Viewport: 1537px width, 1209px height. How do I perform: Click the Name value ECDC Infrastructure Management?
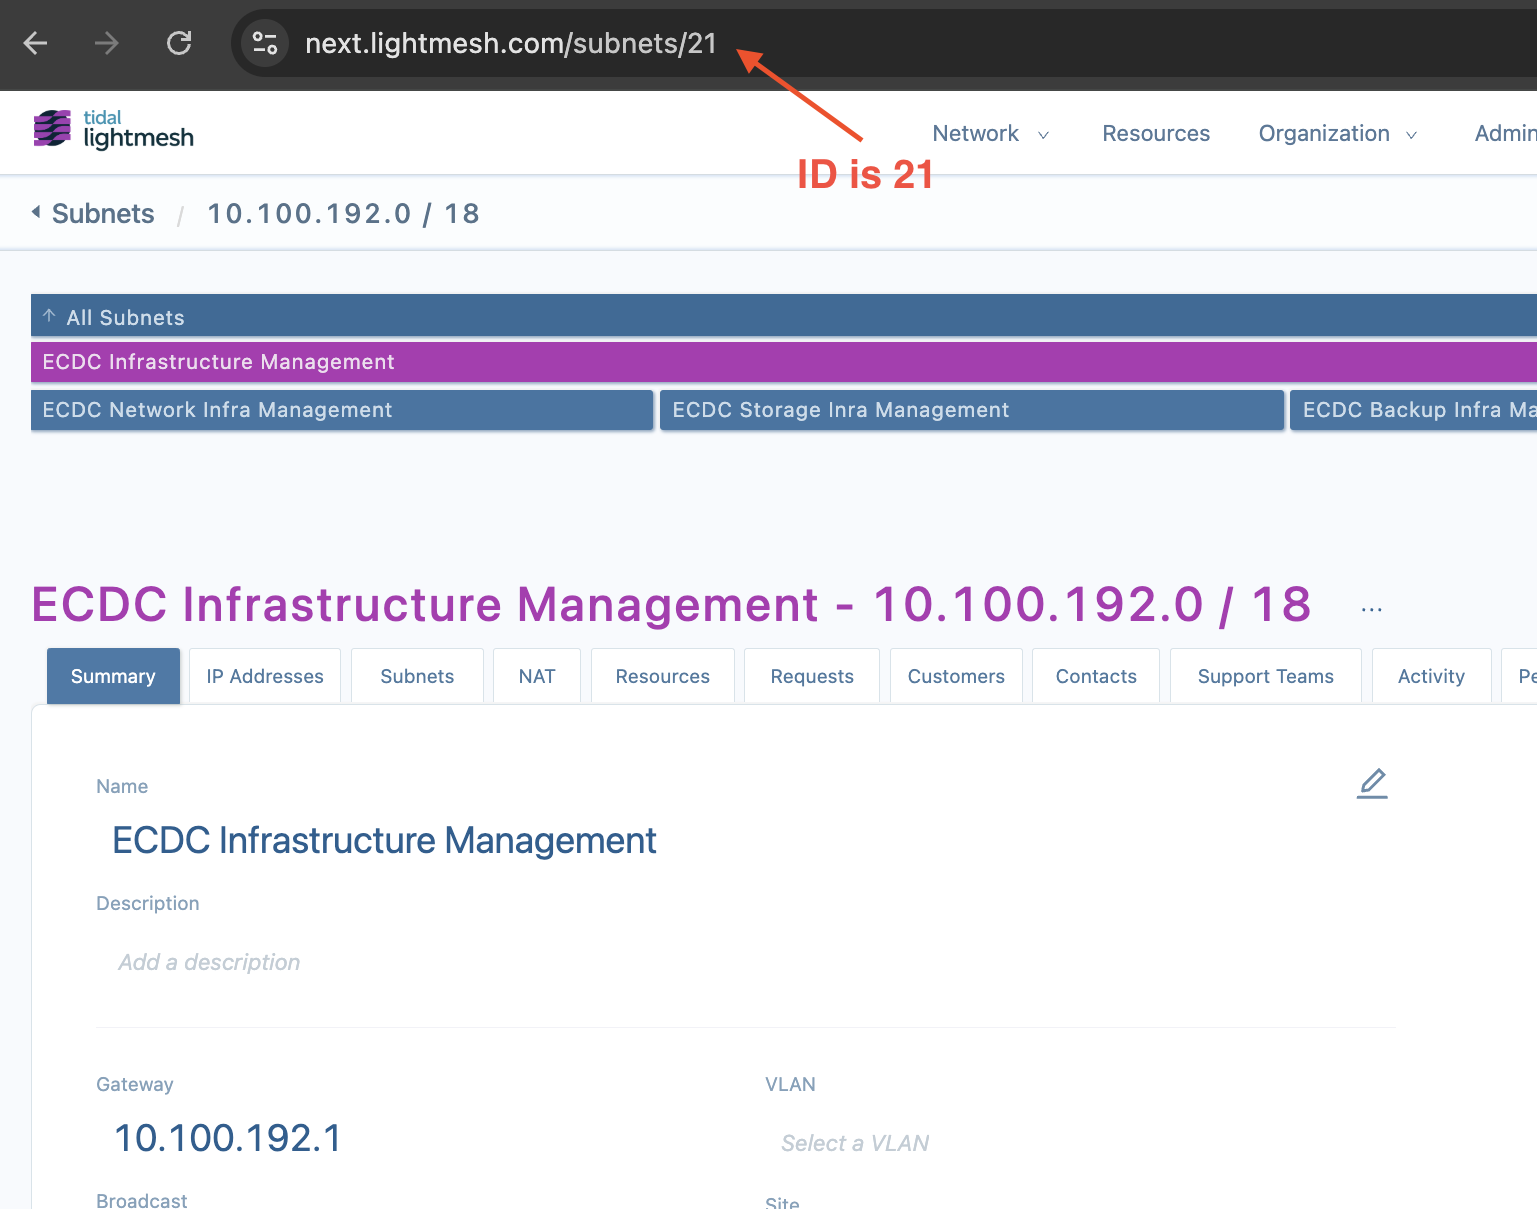(384, 840)
